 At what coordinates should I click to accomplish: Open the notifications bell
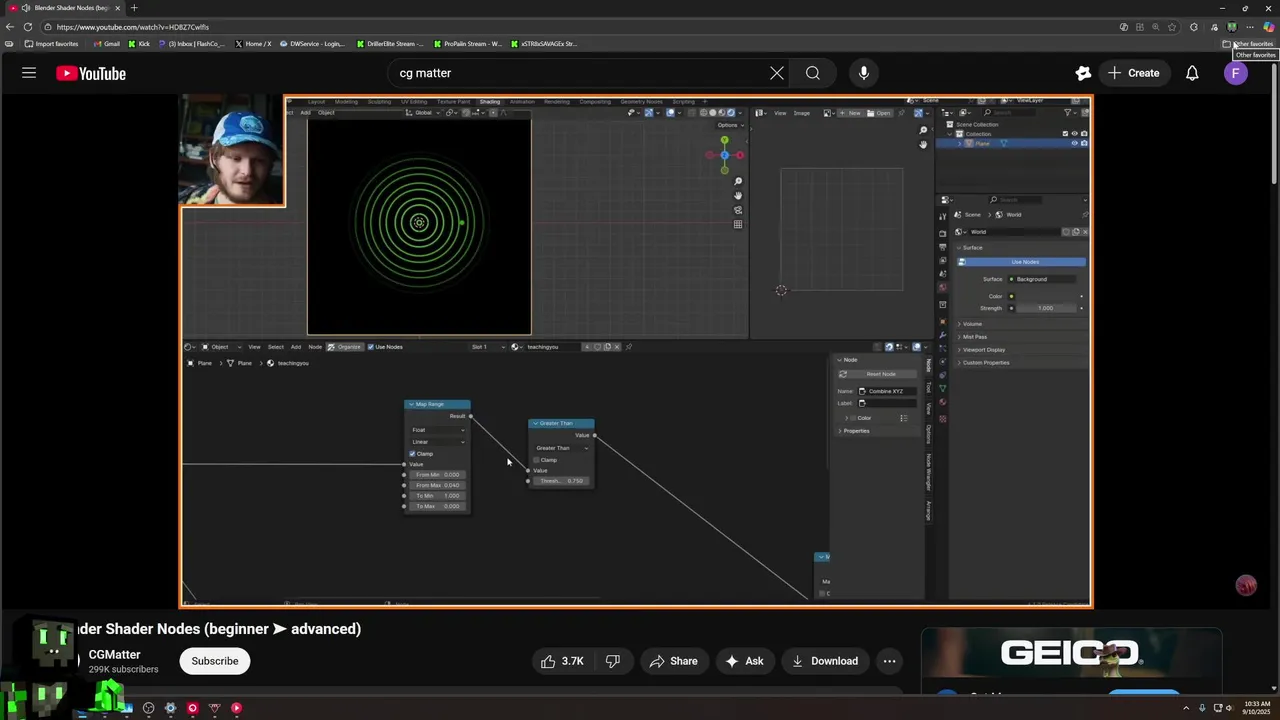coord(1192,73)
